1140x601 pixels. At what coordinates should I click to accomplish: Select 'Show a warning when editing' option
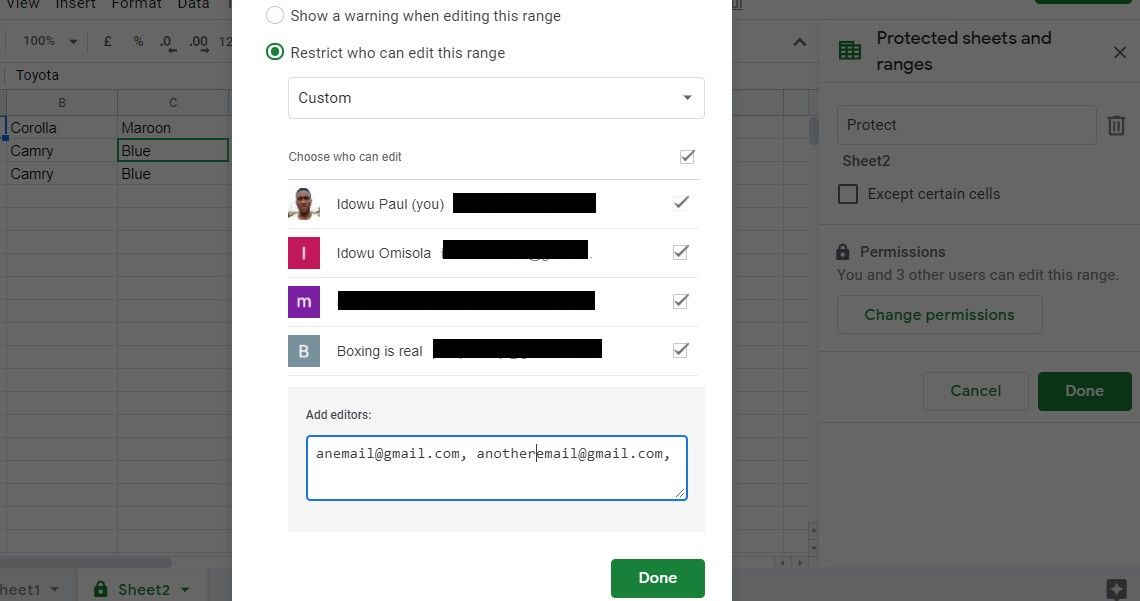pos(275,16)
